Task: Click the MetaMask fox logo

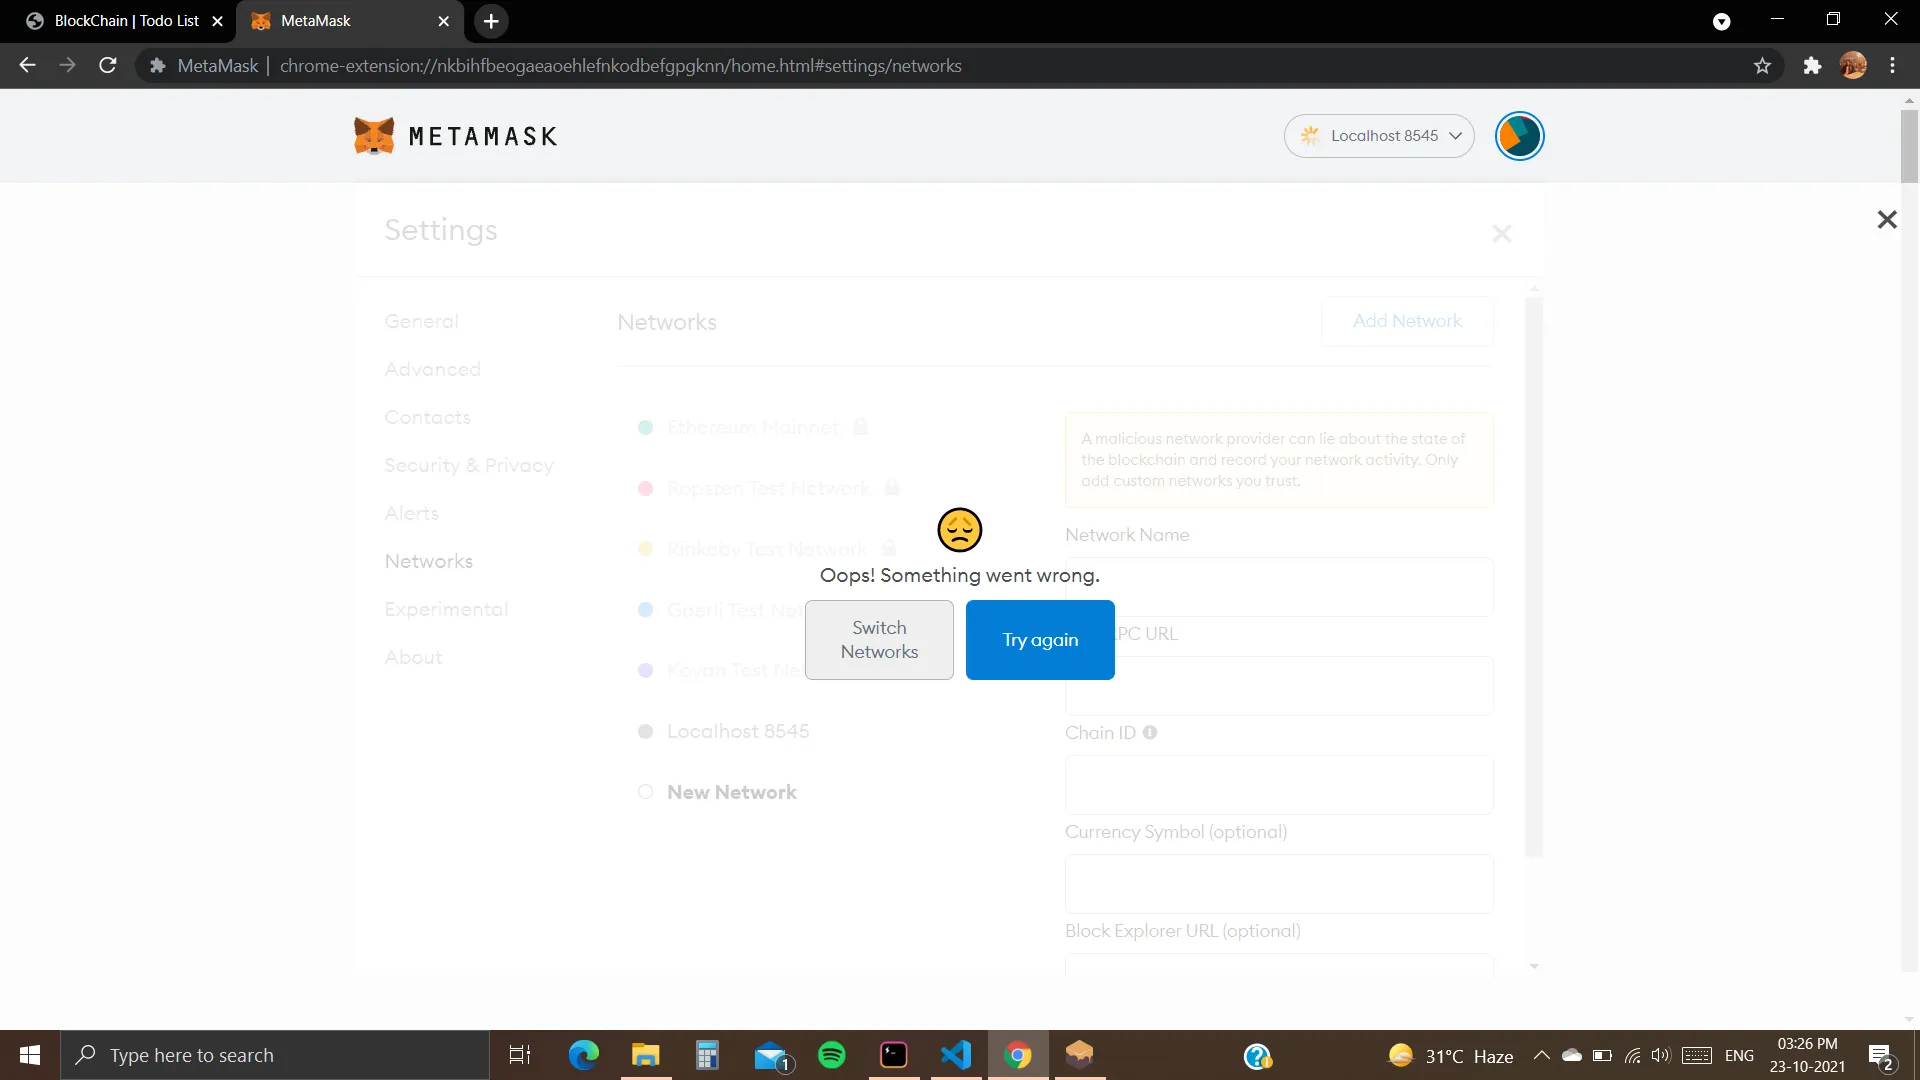Action: pyautogui.click(x=374, y=136)
